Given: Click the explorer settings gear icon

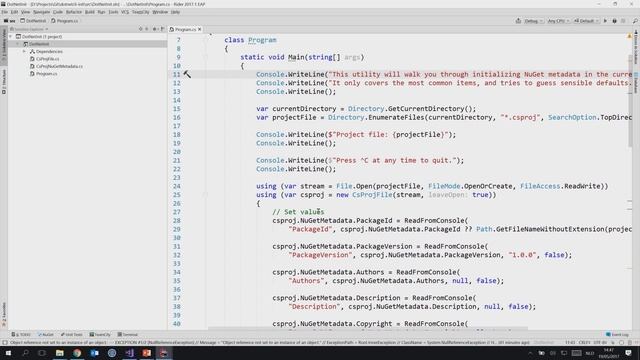Looking at the screenshot, I should 155,29.
